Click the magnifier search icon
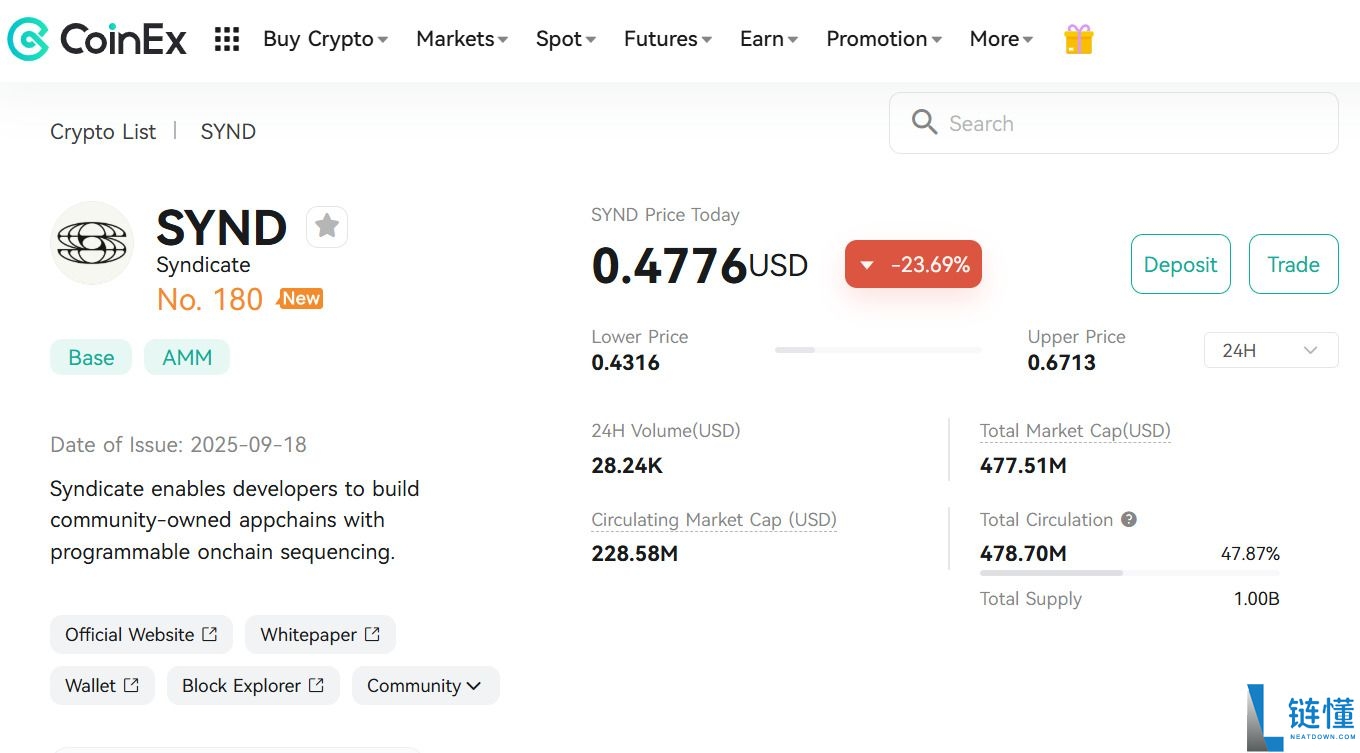Viewport: 1360px width, 753px height. point(924,123)
